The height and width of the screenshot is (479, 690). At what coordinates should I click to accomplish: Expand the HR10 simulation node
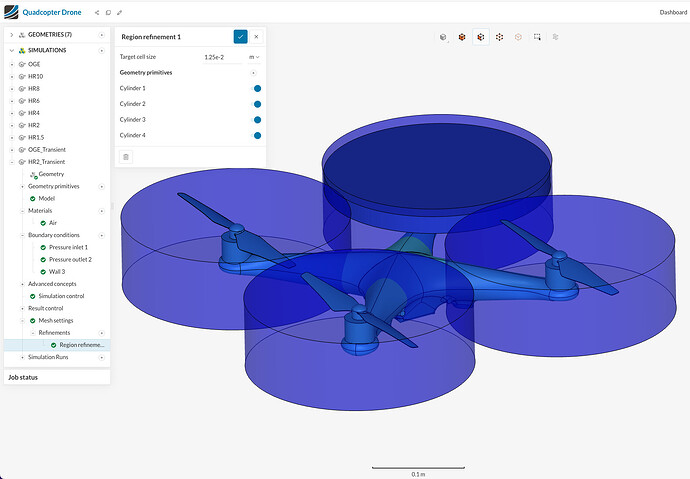click(13, 76)
